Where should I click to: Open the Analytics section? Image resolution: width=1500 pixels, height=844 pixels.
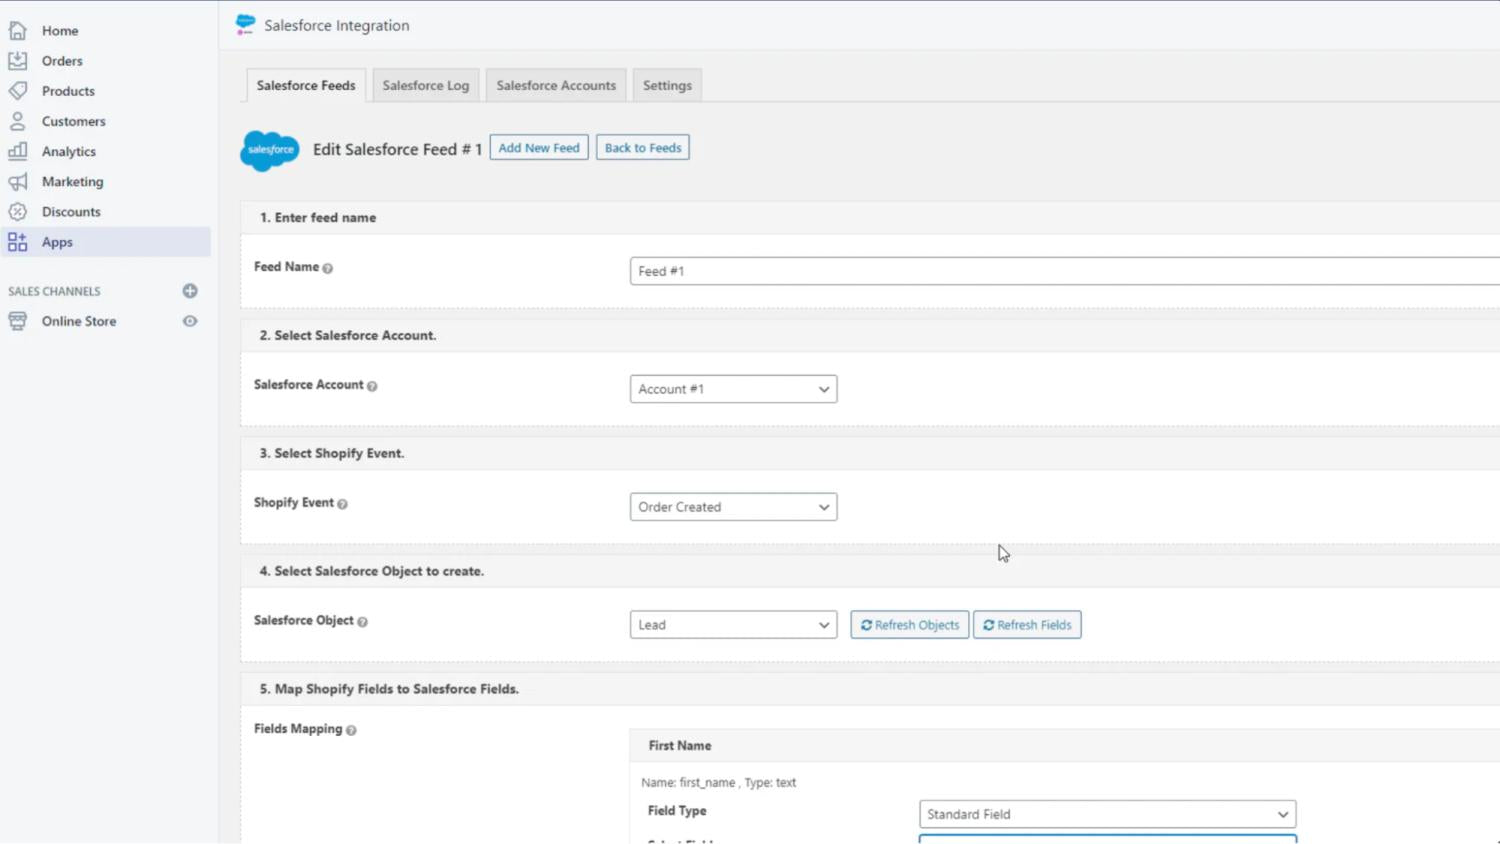click(x=69, y=151)
